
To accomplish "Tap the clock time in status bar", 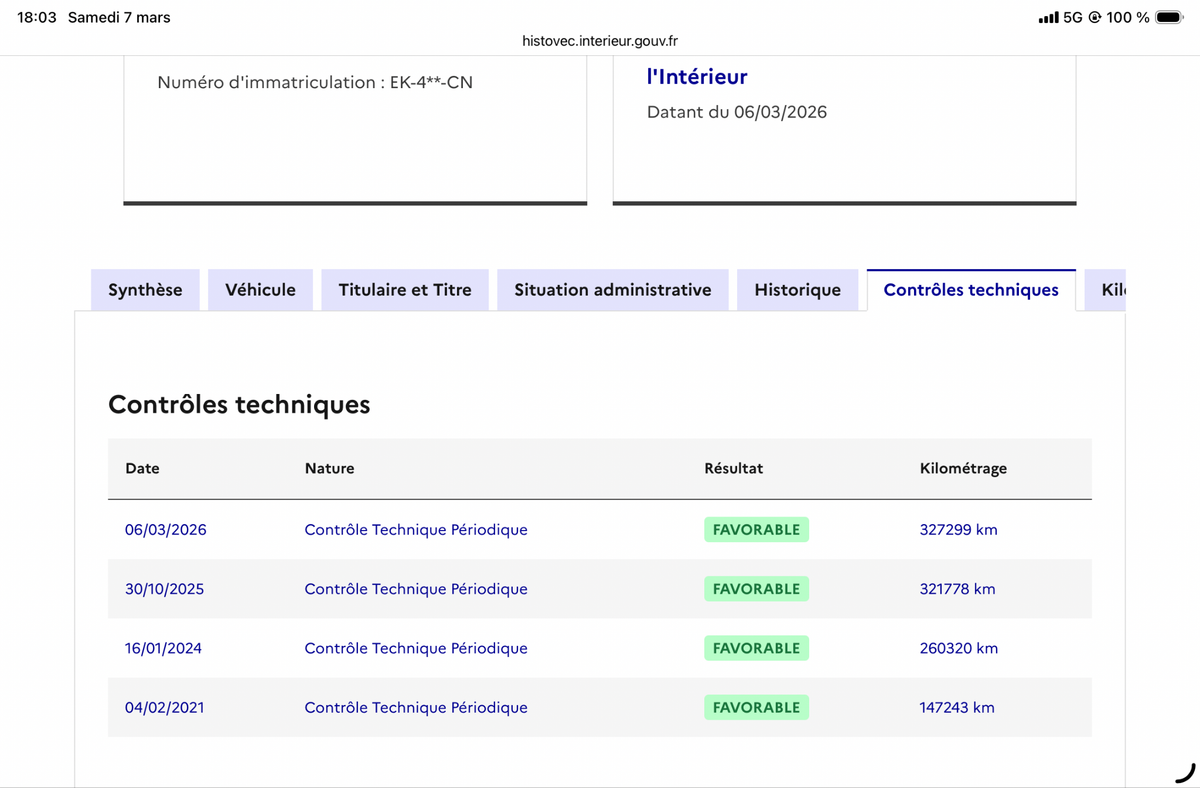I will point(37,17).
